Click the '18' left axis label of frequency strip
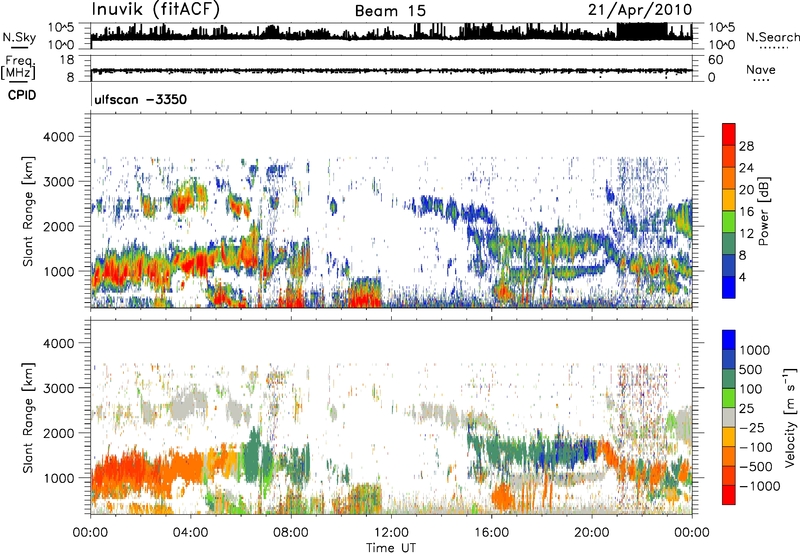This screenshot has height=554, width=800. 67,60
